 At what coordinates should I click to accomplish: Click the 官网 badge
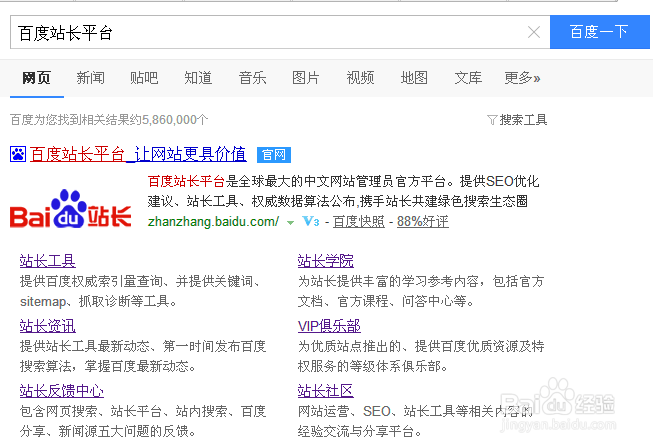(274, 155)
